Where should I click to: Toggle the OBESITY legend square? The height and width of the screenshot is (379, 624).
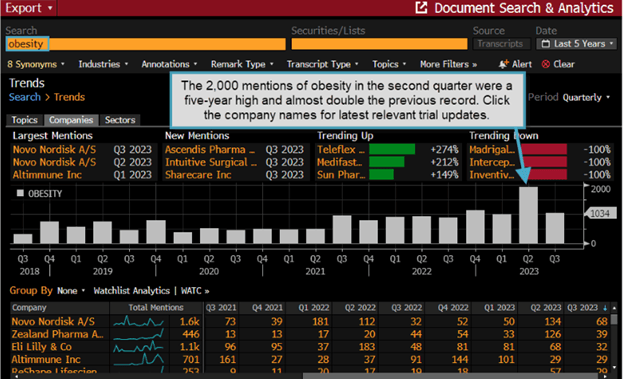(x=20, y=193)
